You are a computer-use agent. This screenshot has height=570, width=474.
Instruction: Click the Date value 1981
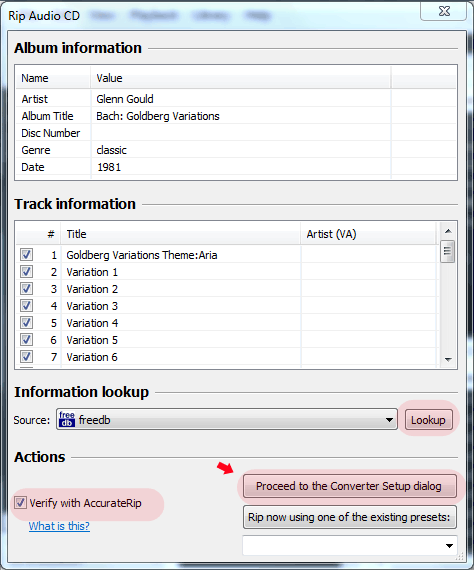109,167
